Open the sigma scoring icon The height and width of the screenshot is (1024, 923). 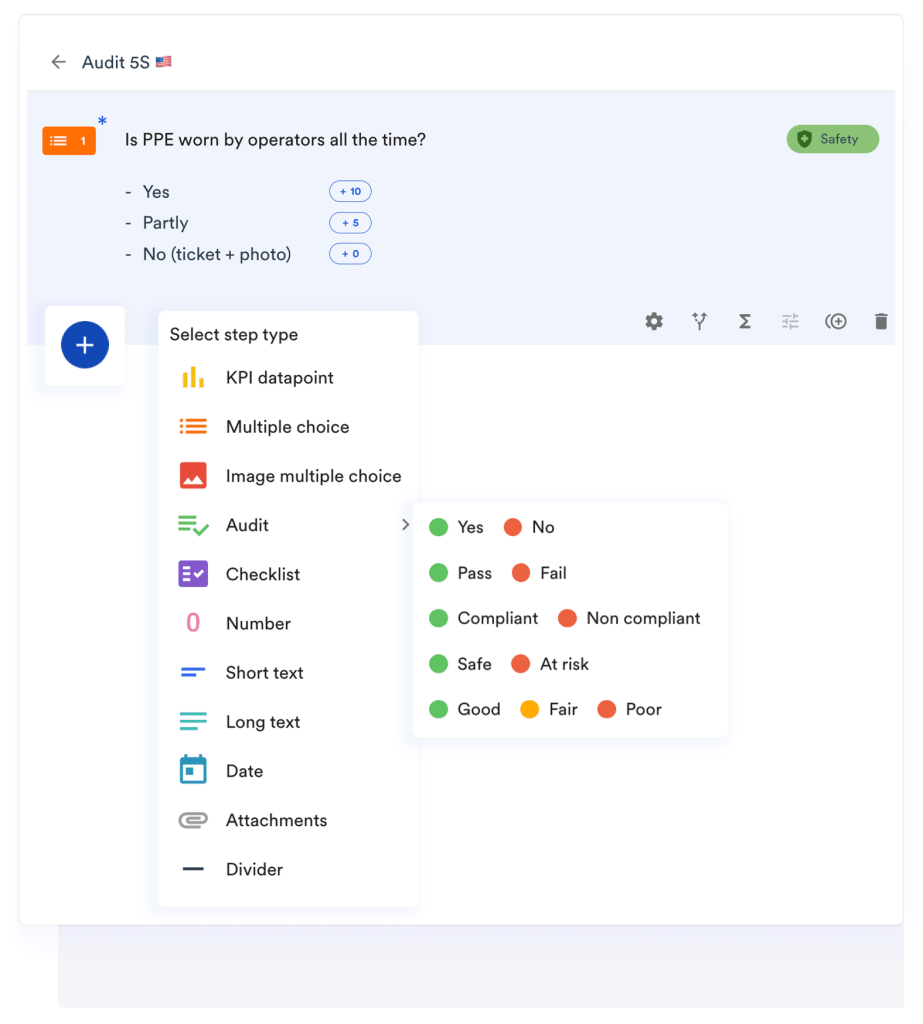(x=745, y=321)
